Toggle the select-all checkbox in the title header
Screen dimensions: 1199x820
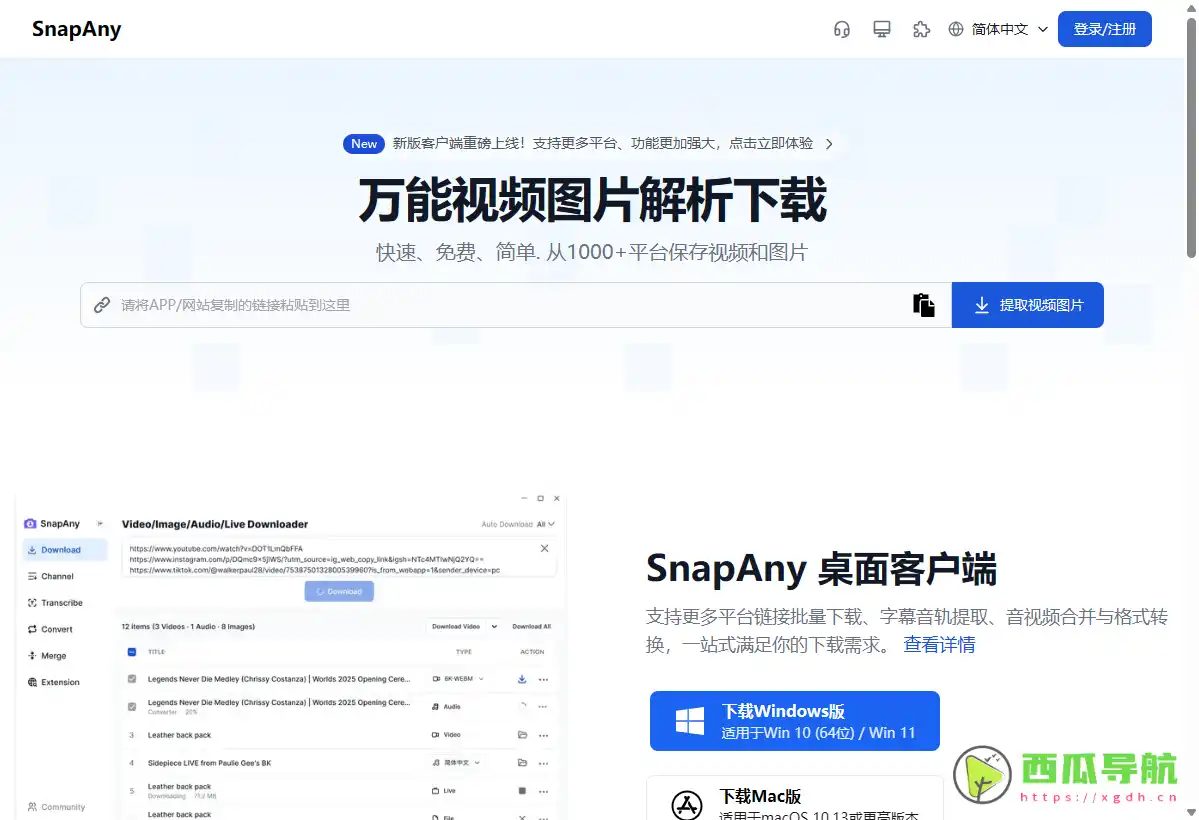132,652
